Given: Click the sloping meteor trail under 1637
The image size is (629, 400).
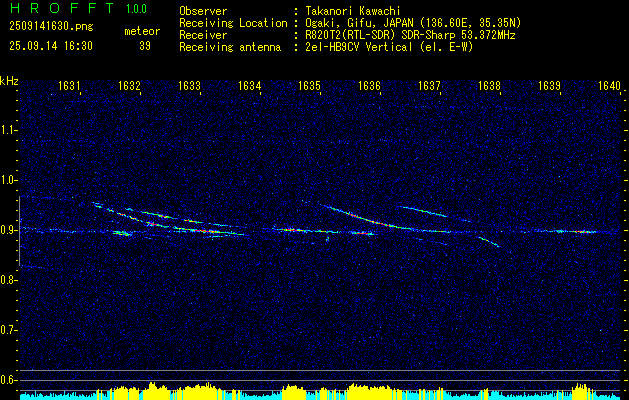Looking at the screenshot, I should [x=422, y=211].
